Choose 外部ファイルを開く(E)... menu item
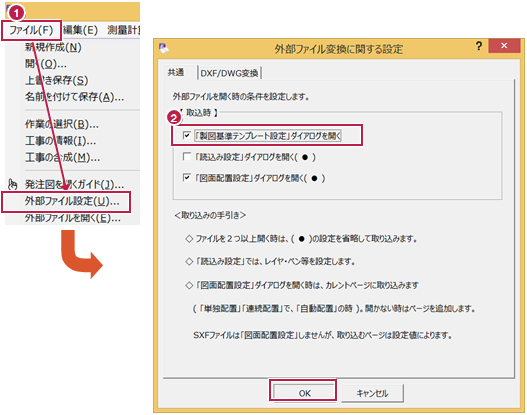The image size is (527, 415). [x=73, y=218]
